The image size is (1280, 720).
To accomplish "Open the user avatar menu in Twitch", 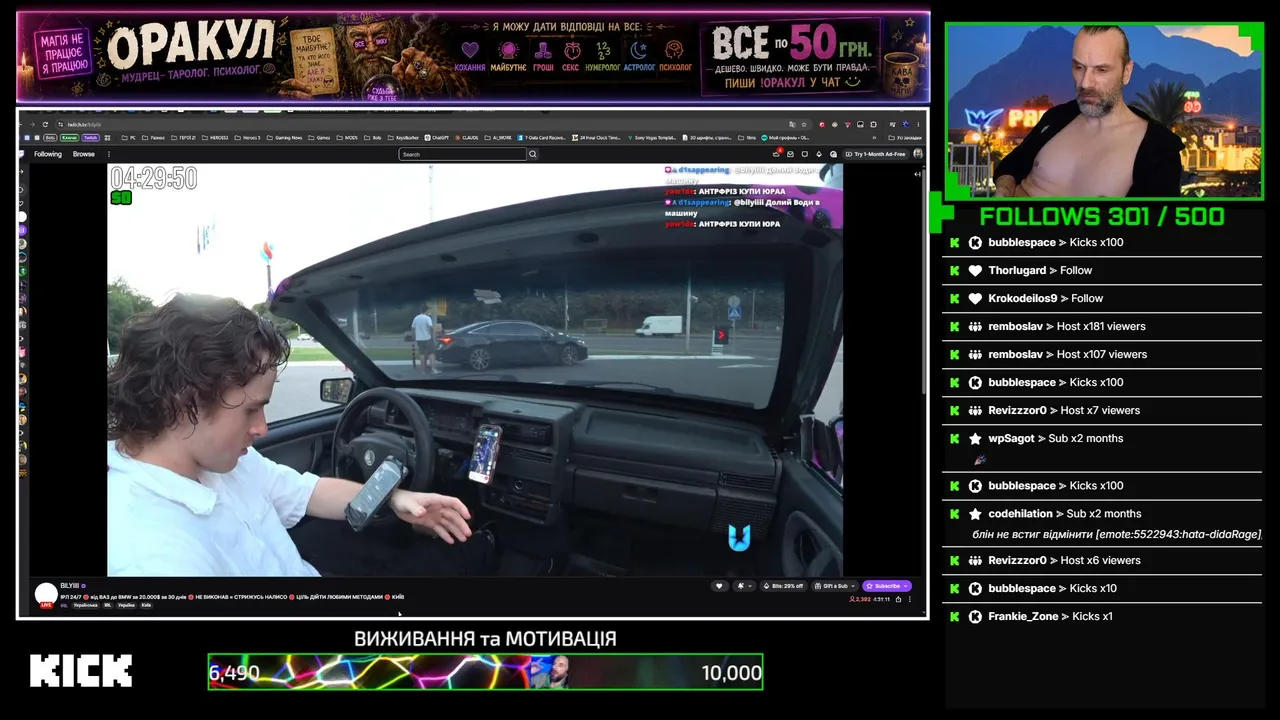I will point(918,154).
